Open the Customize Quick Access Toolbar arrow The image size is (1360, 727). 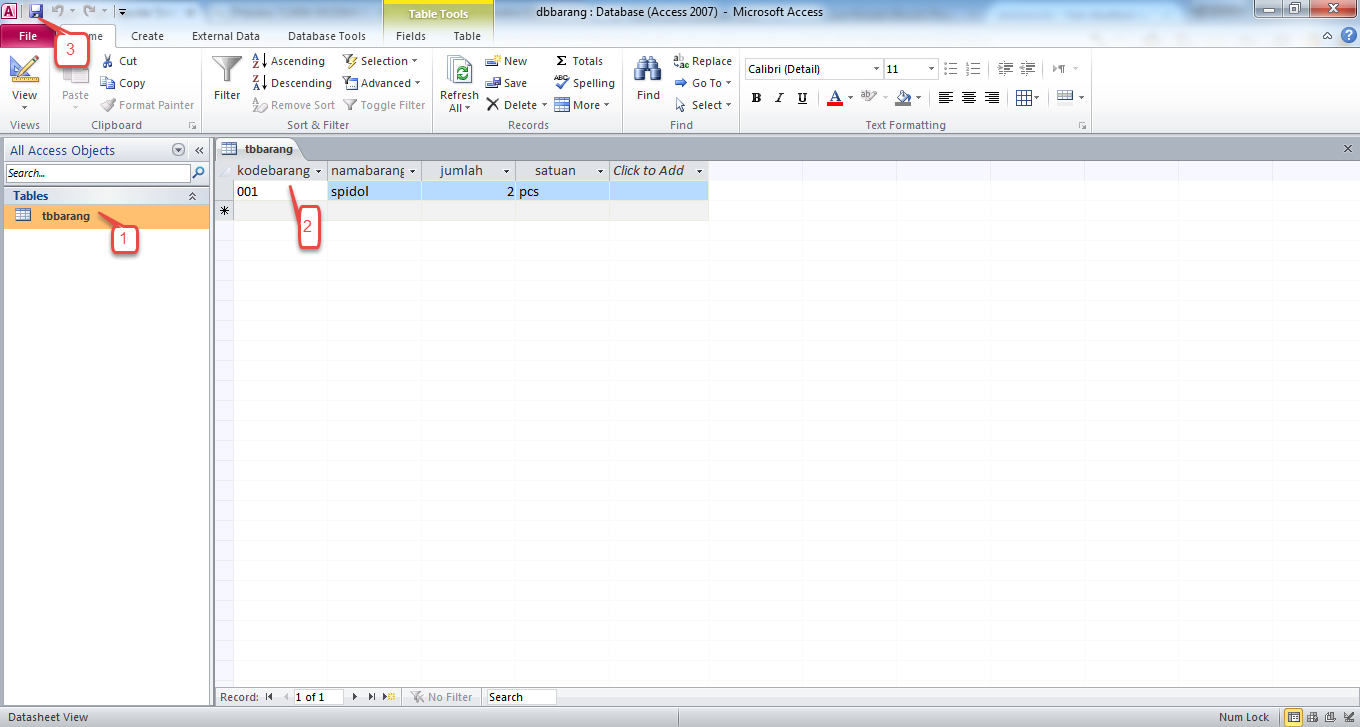tap(122, 12)
